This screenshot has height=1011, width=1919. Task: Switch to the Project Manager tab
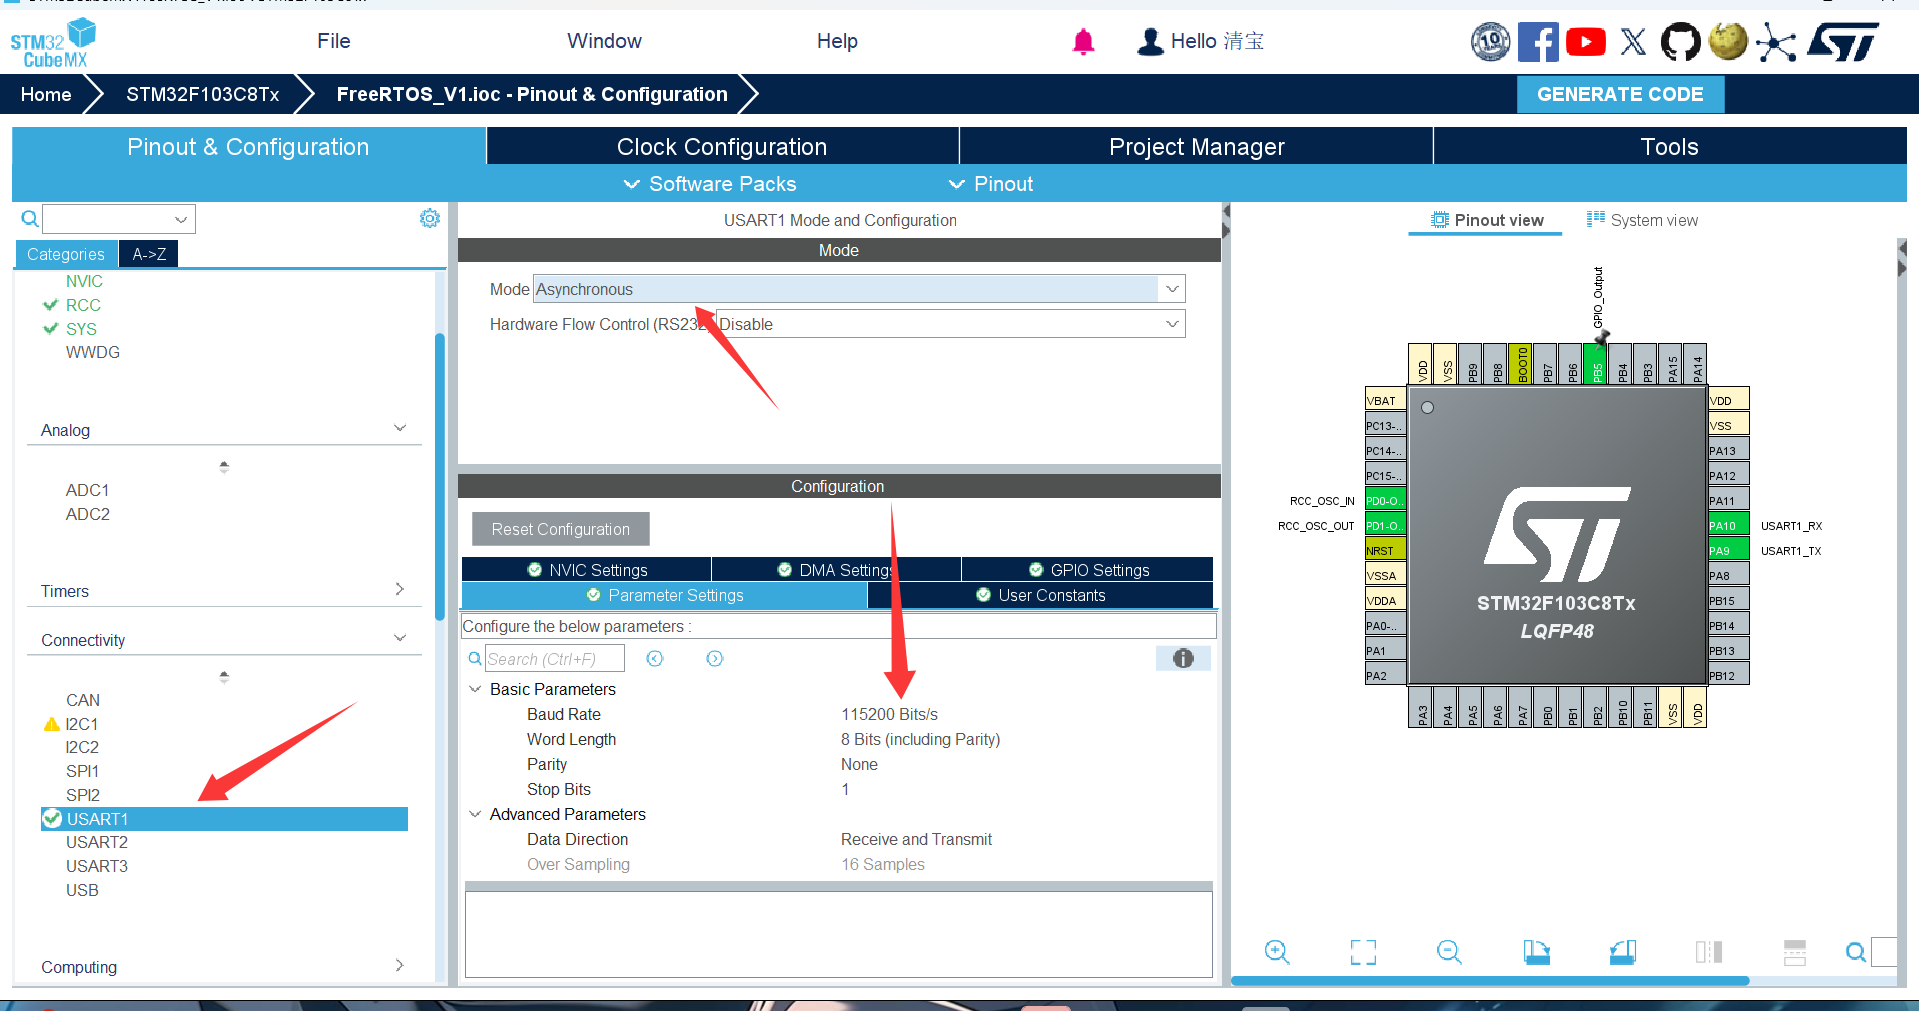(1196, 146)
